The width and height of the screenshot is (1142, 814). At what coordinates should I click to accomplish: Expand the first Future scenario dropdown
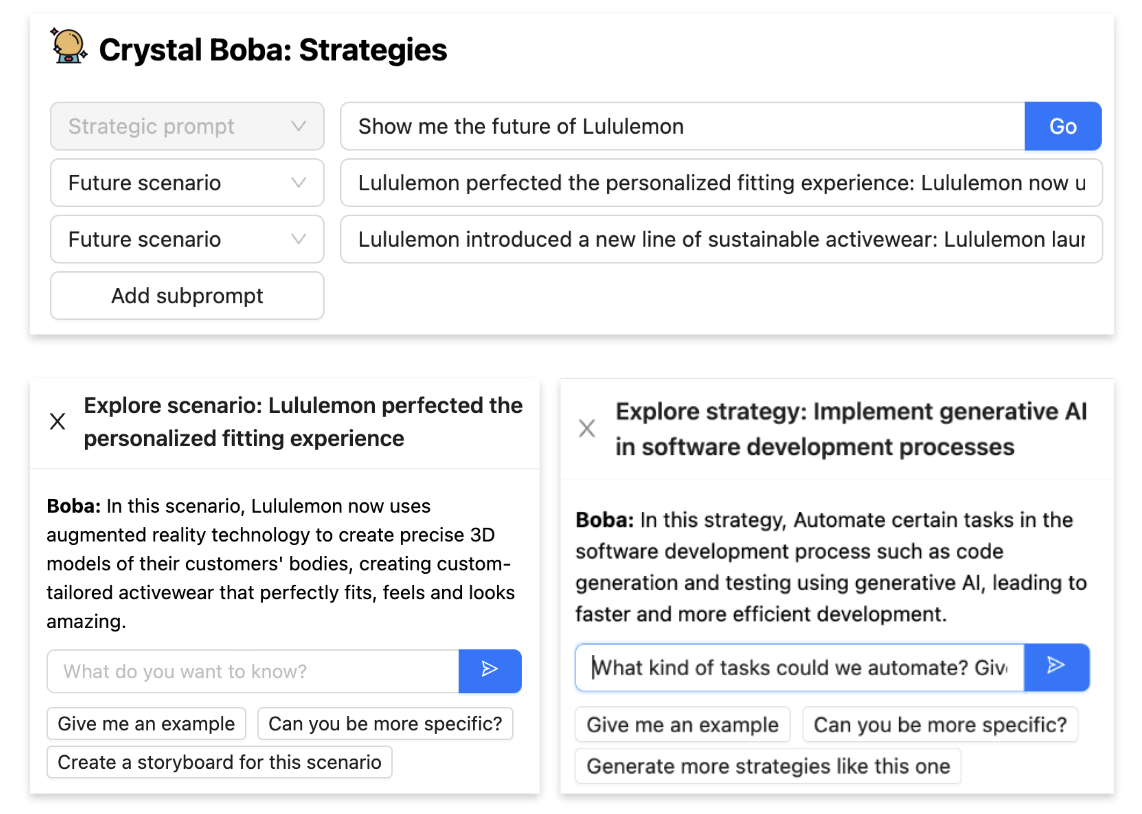tap(187, 183)
